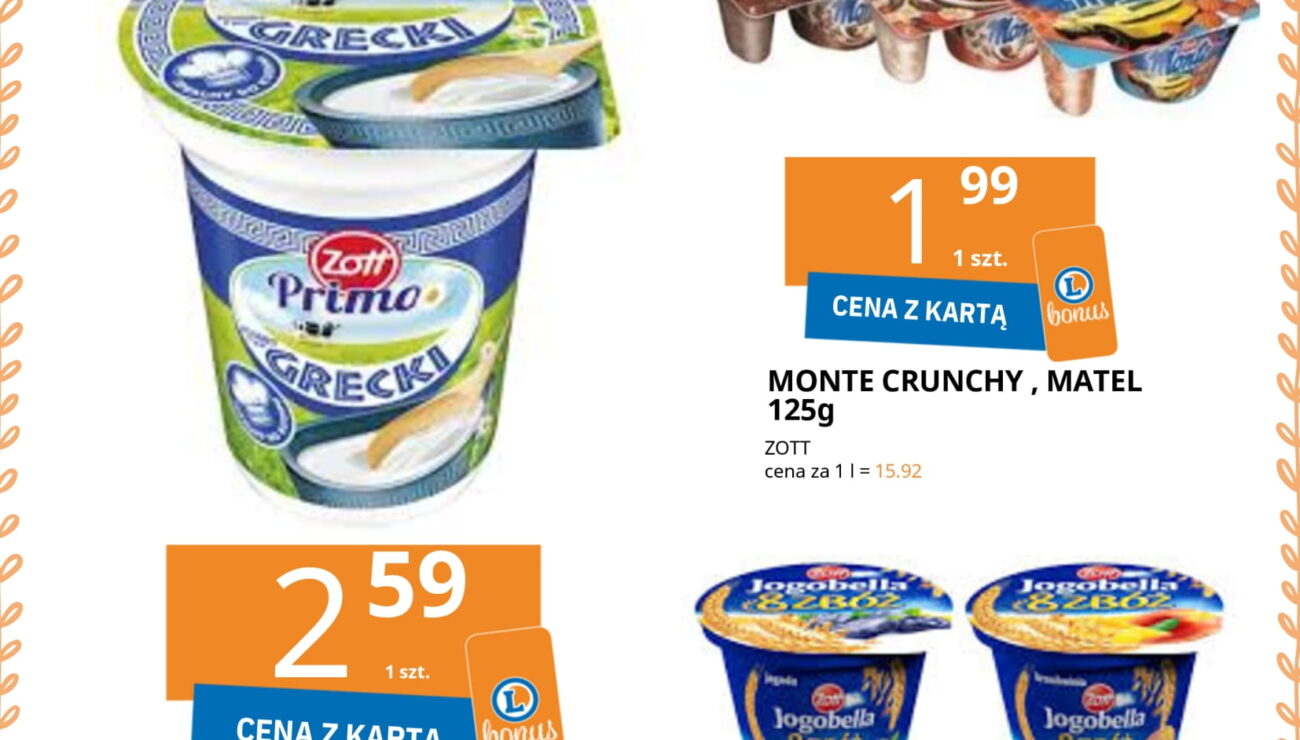Viewport: 1300px width, 740px height.
Task: Click the L bonus card icon near 1.99
Action: pos(1076,293)
